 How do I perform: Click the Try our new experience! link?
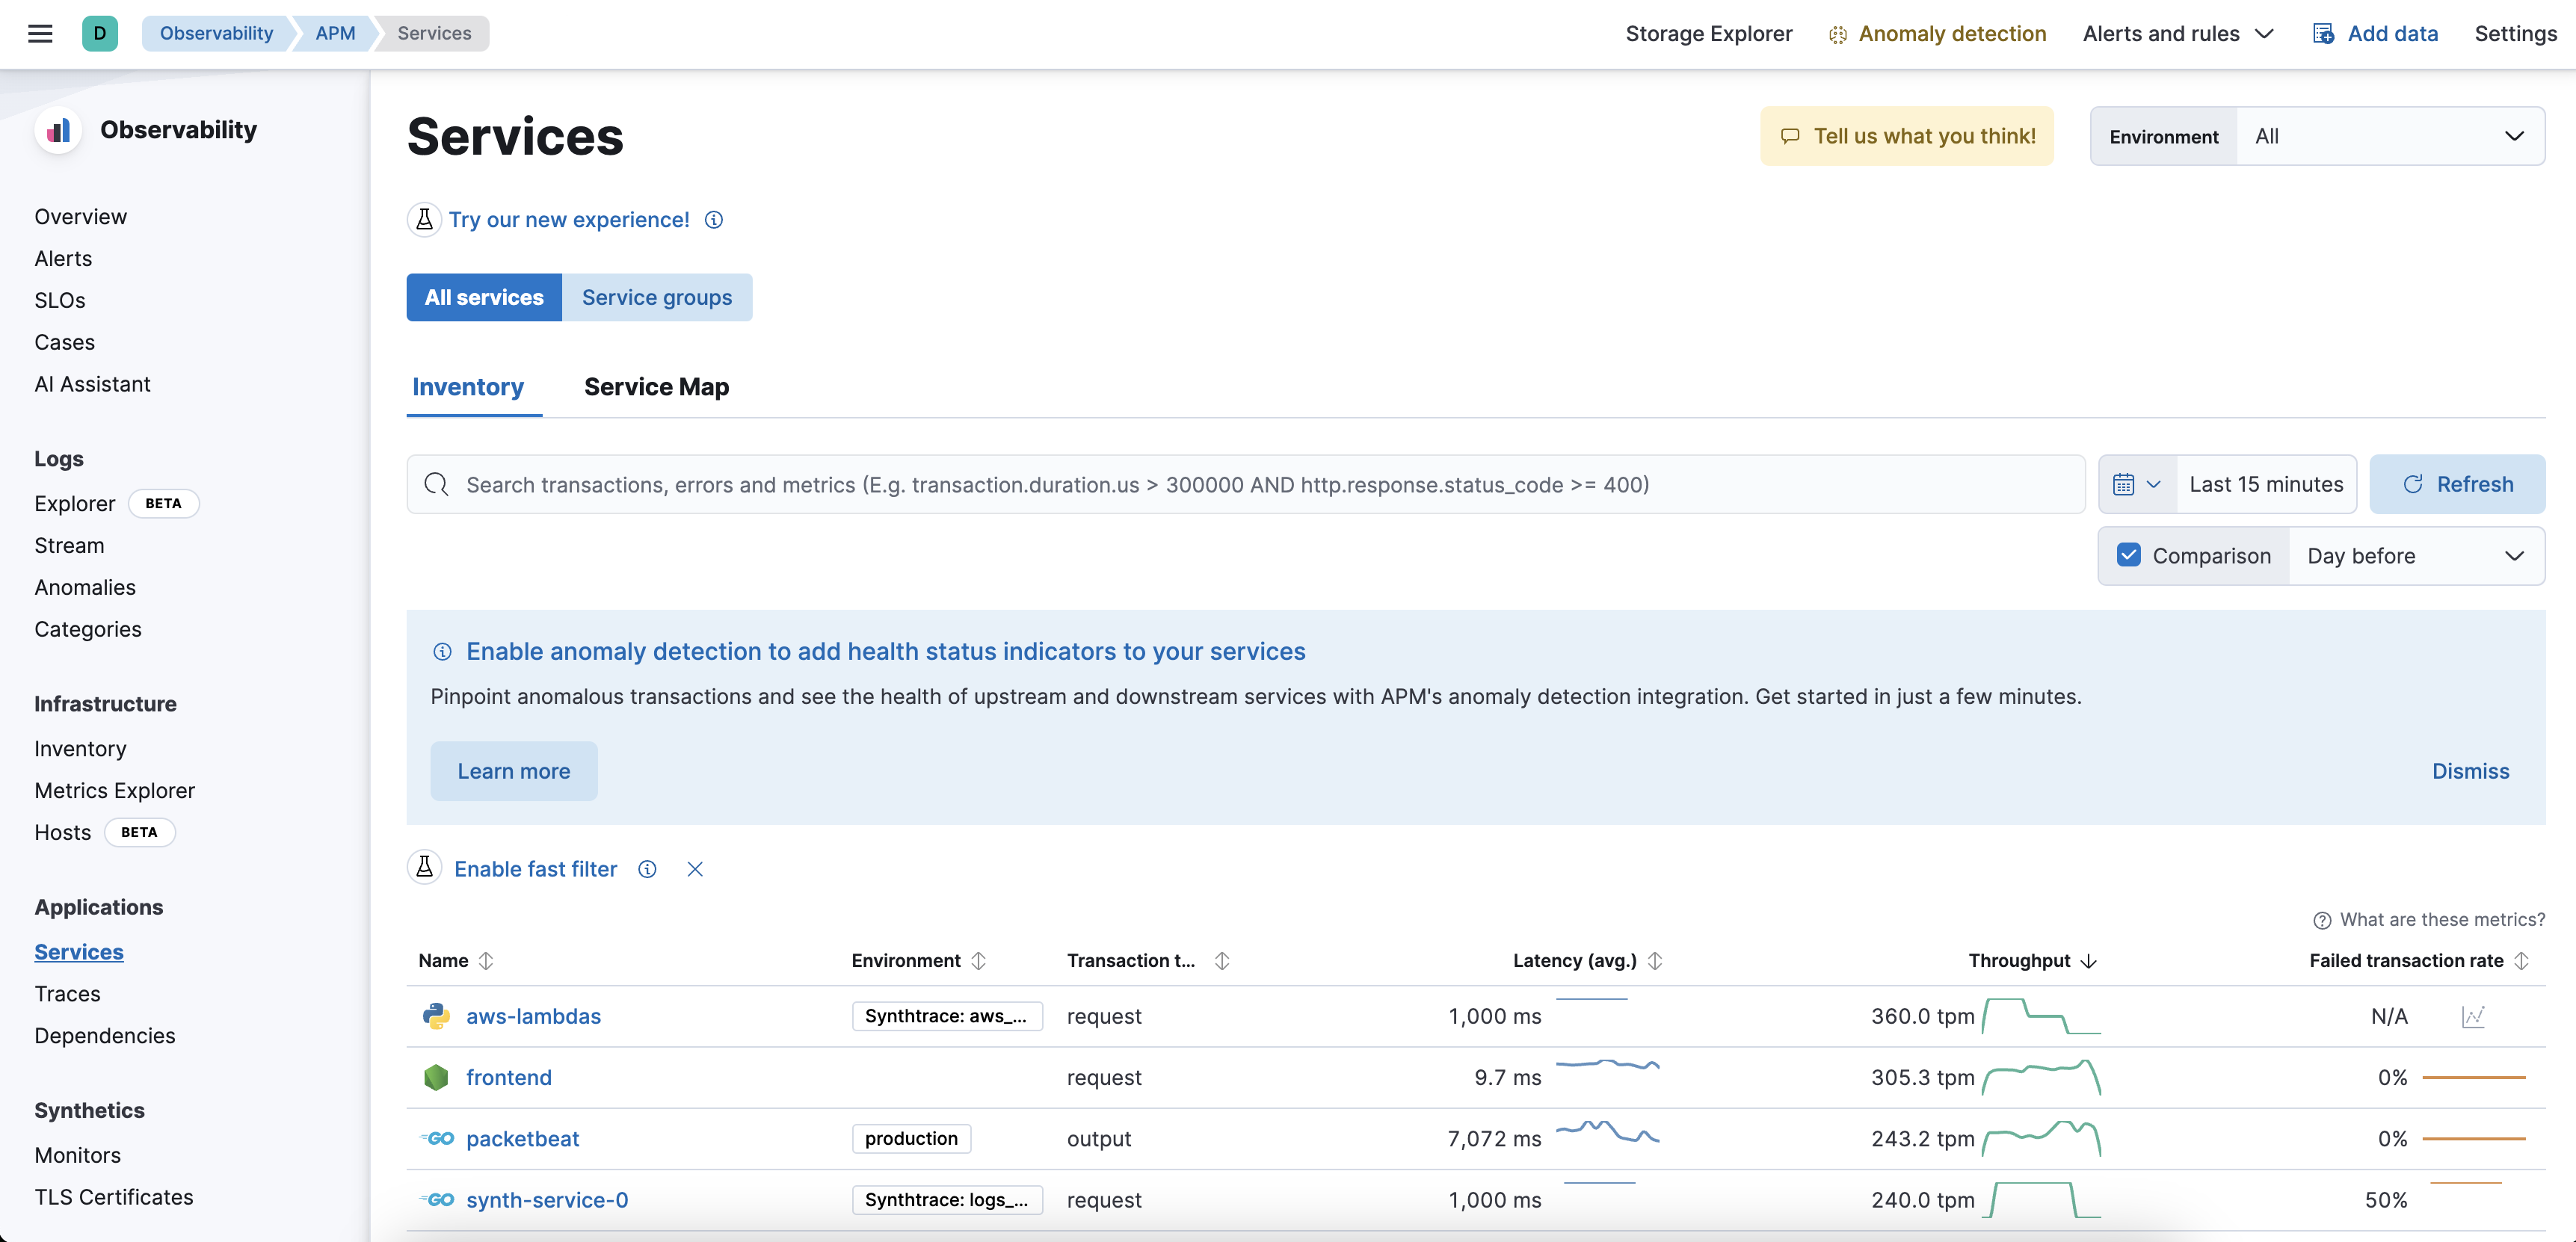(569, 219)
